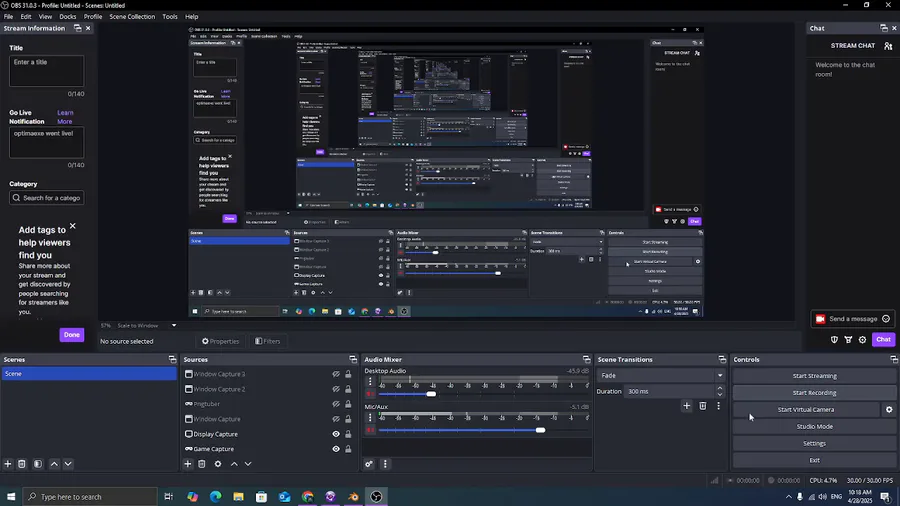Open advanced audio properties gear icon
The width and height of the screenshot is (900, 506).
tap(369, 464)
